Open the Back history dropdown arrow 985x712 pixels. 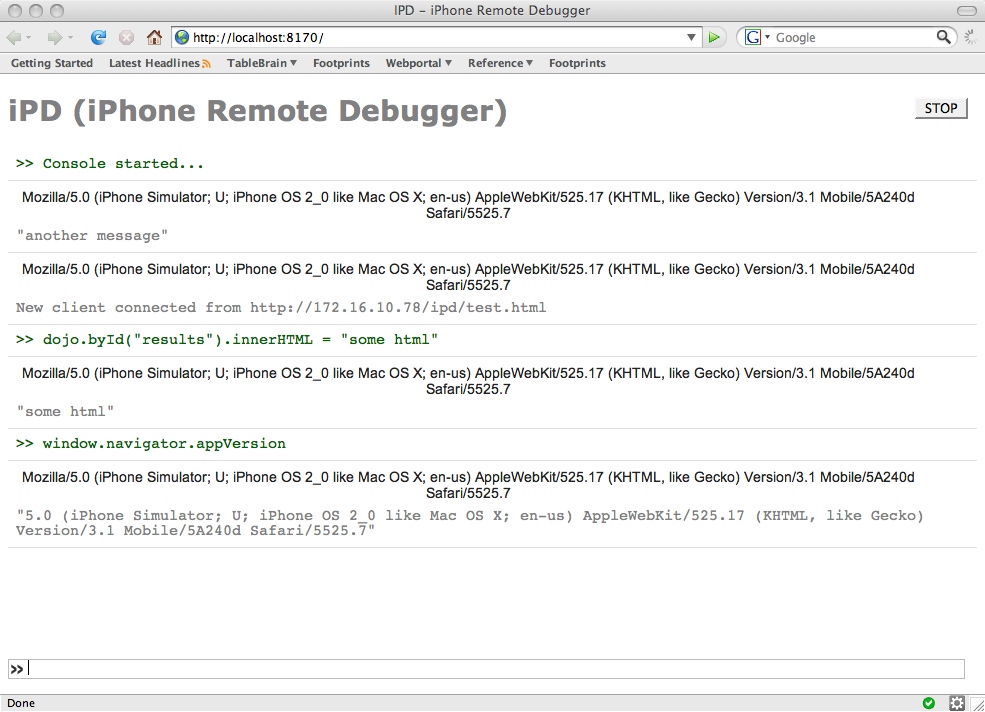pos(29,38)
